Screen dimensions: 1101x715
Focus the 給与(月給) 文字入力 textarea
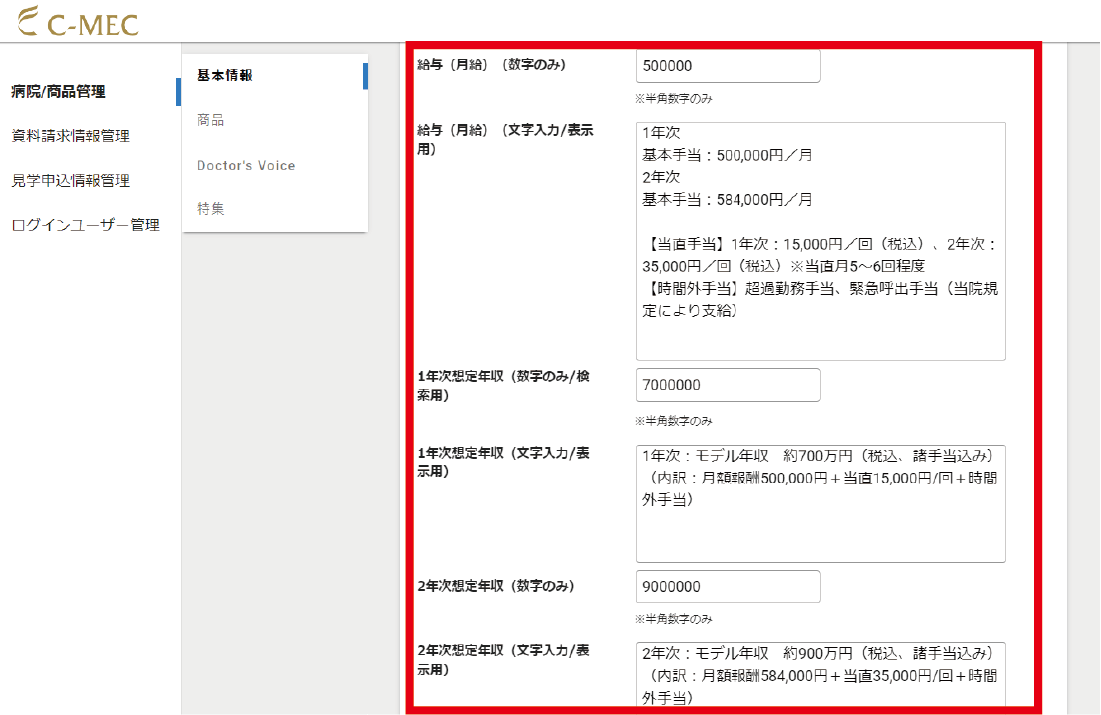[820, 242]
